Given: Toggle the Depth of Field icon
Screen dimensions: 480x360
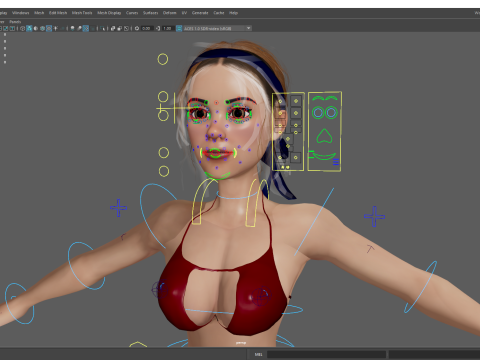Looking at the screenshot, I should click(x=93, y=28).
